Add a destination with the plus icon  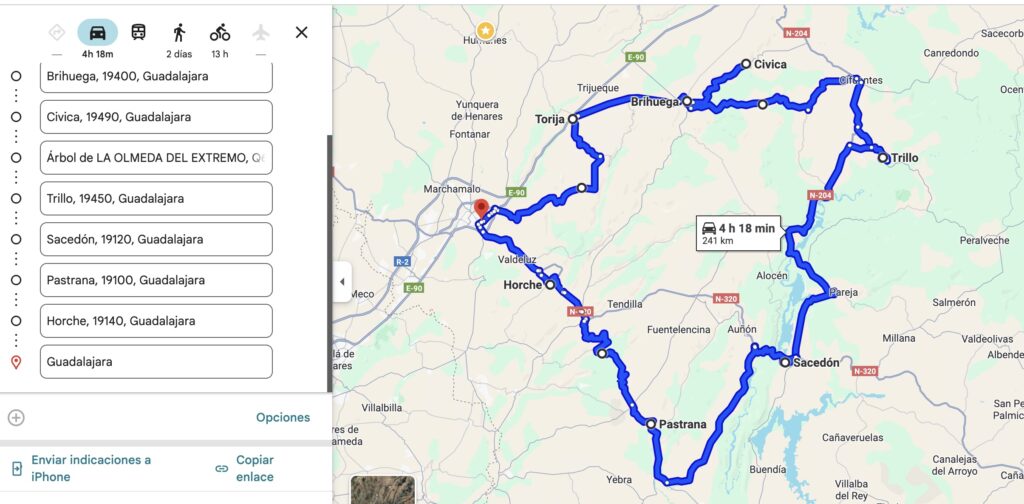[x=16, y=418]
